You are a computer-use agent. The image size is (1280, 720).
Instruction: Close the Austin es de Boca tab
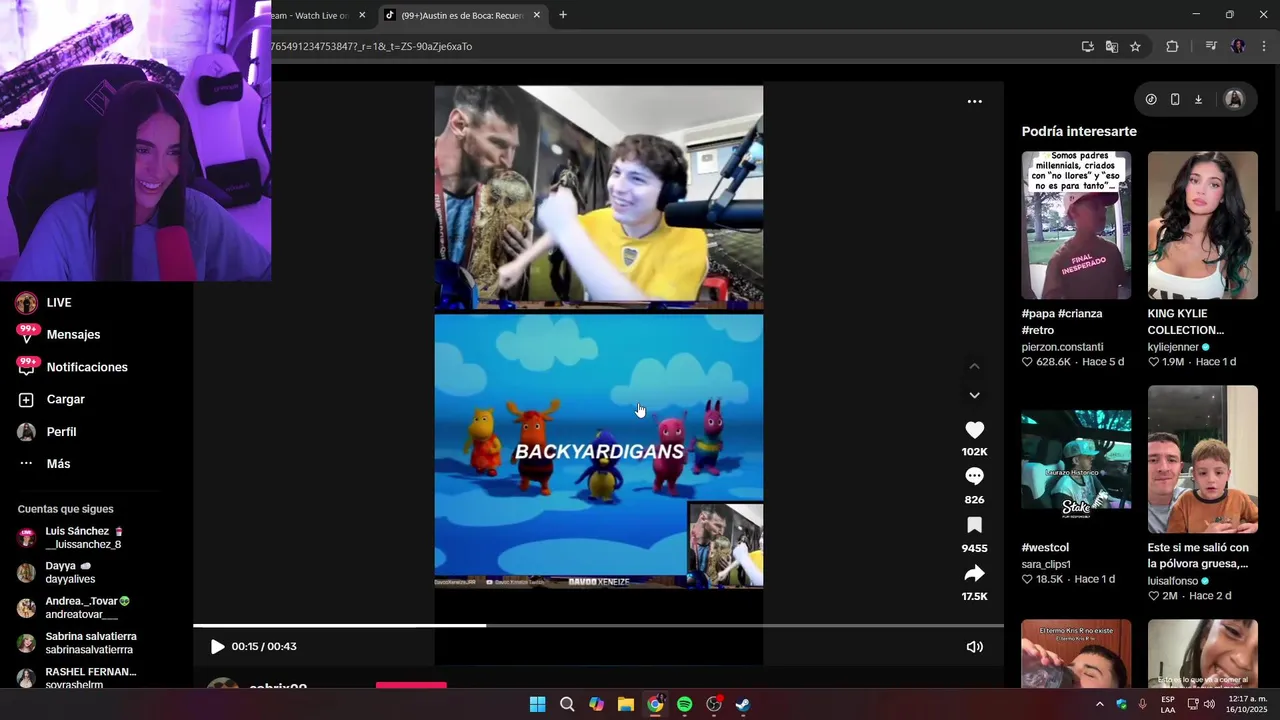[x=537, y=15]
